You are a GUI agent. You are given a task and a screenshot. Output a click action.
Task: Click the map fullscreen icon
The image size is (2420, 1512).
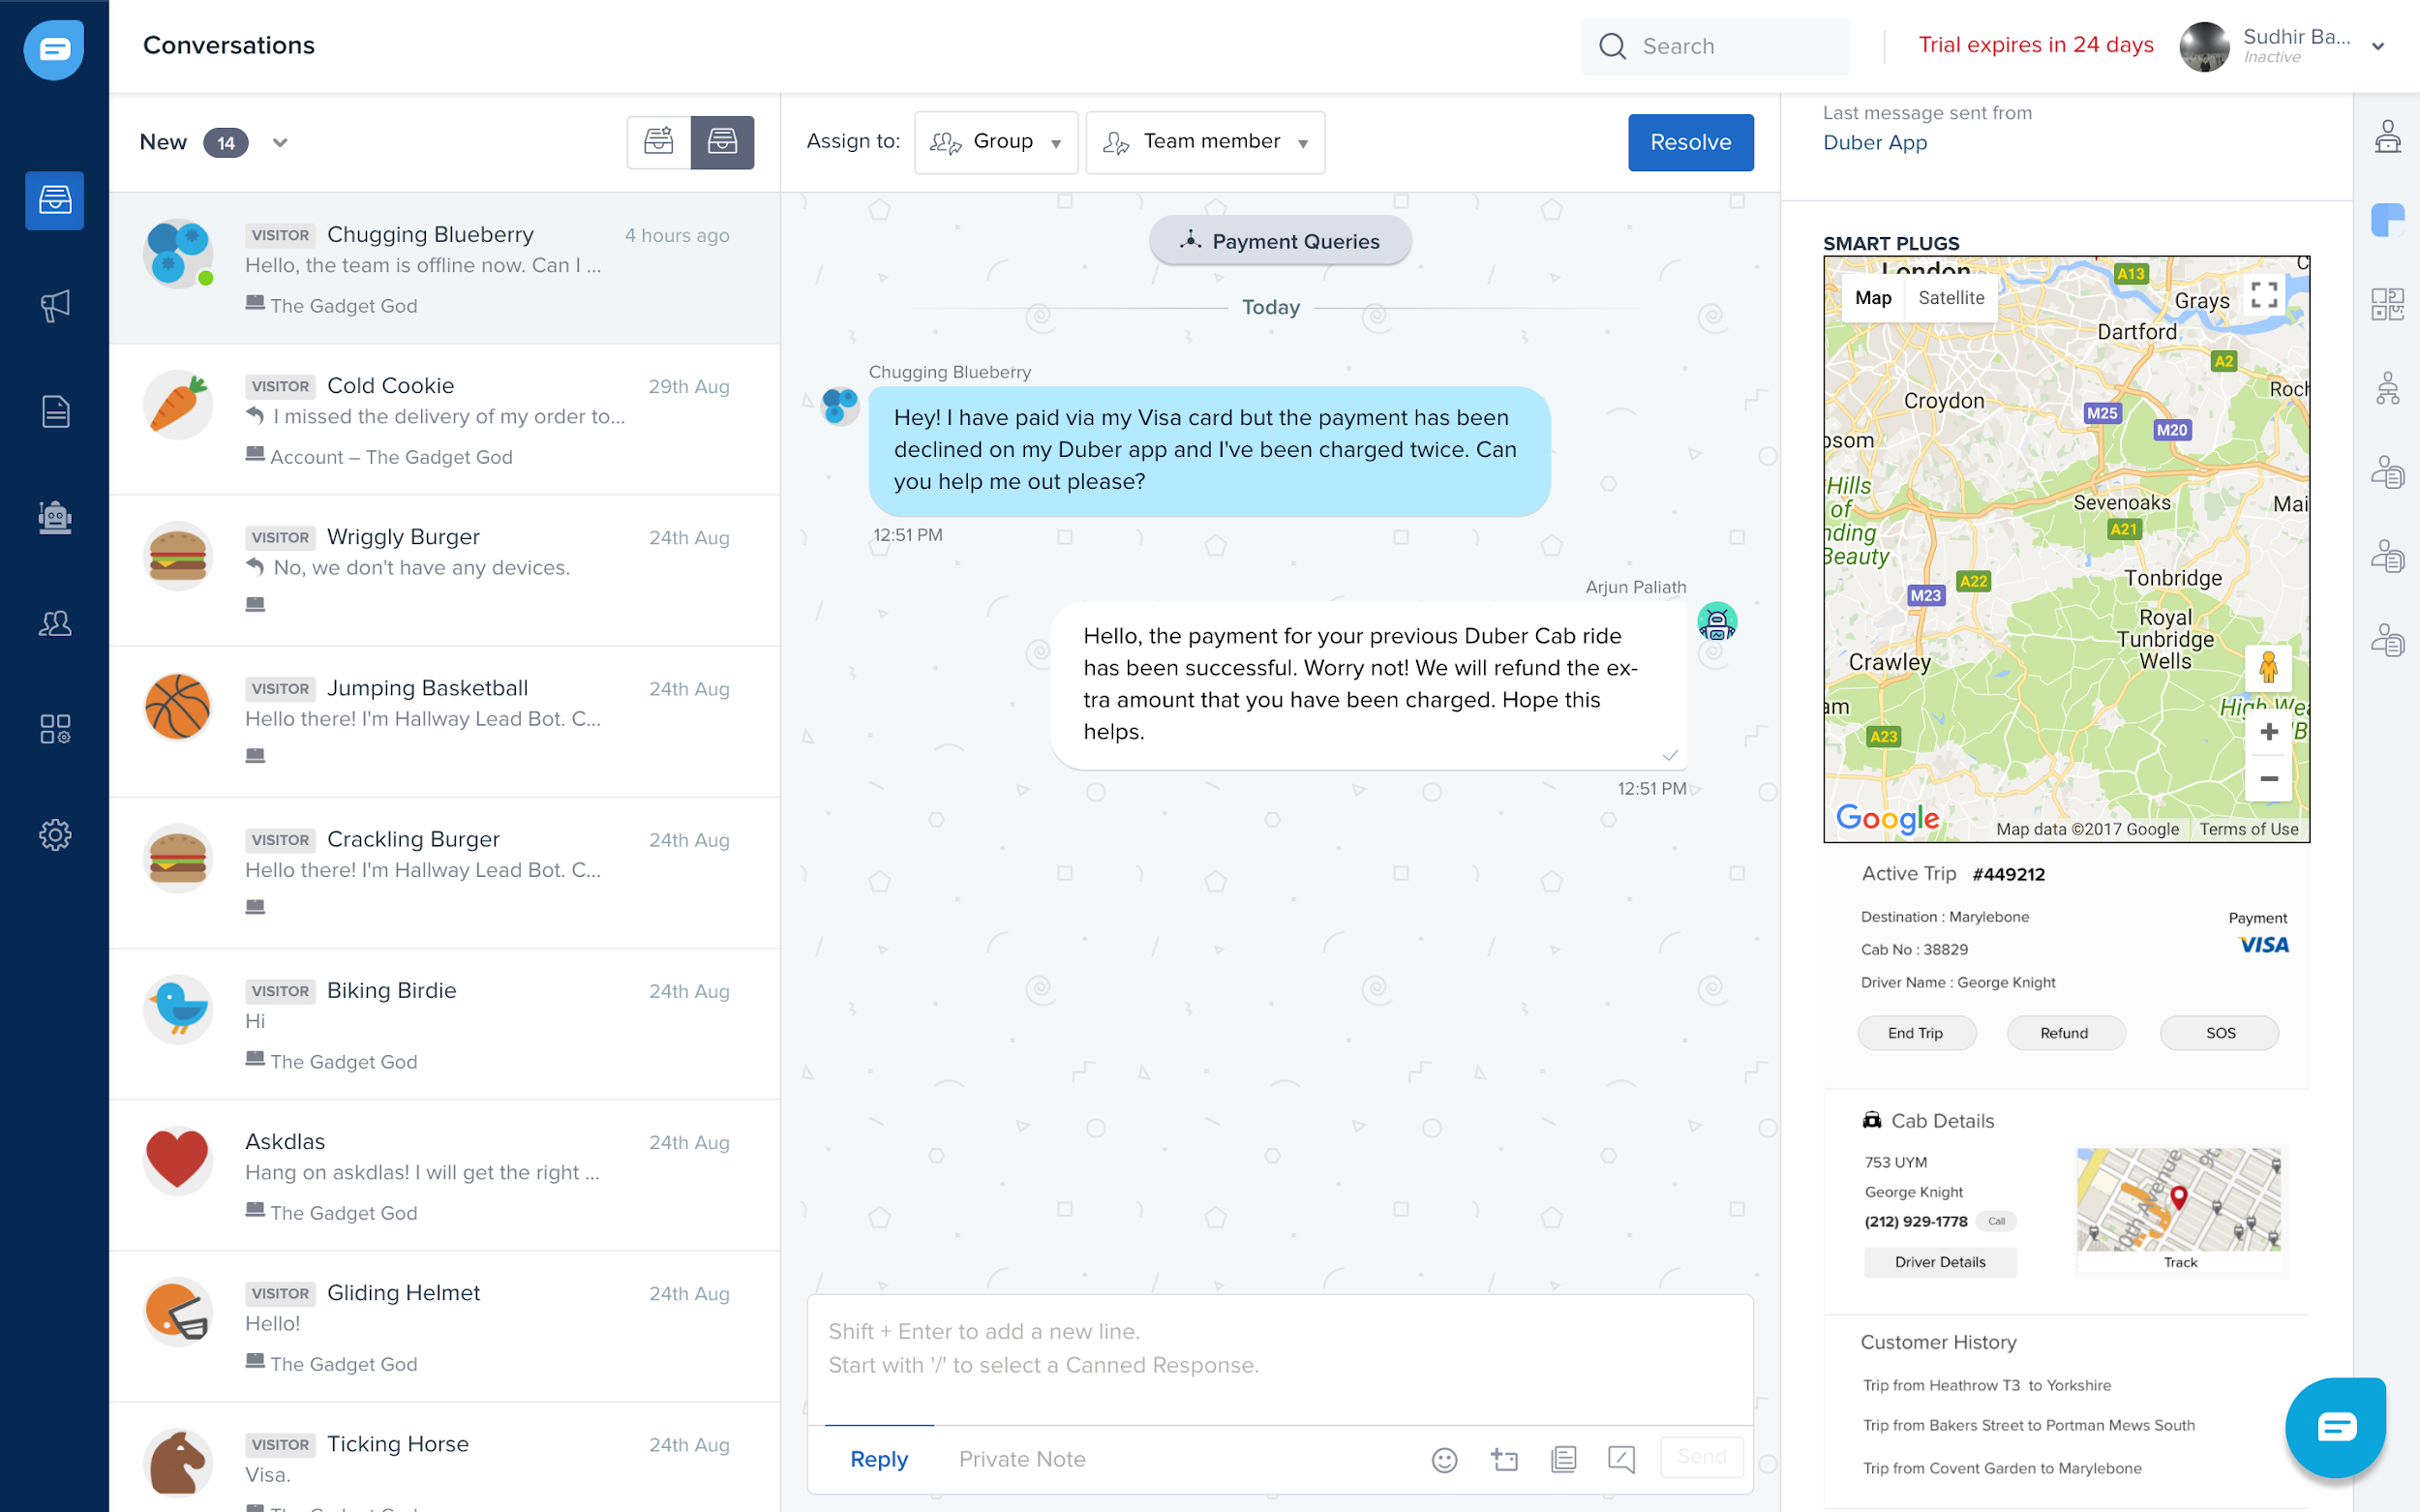coord(2264,295)
